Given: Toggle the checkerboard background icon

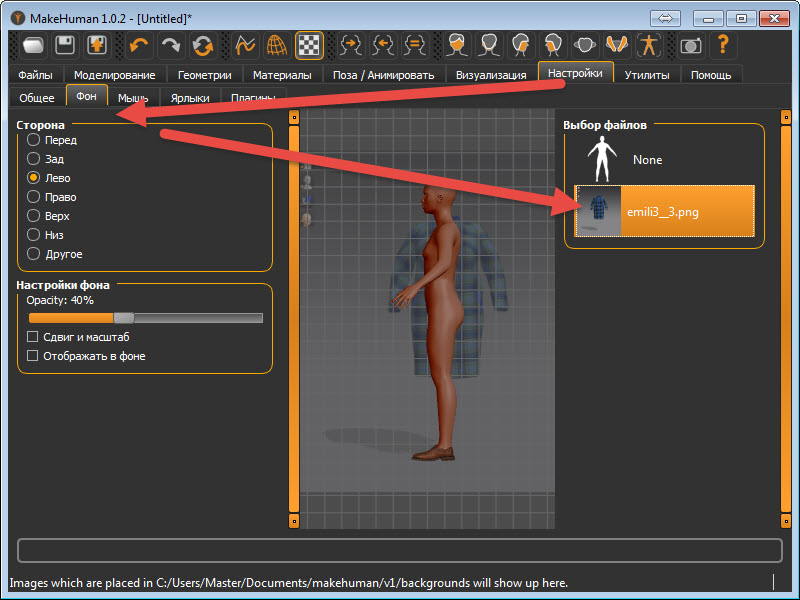Looking at the screenshot, I should [x=309, y=45].
